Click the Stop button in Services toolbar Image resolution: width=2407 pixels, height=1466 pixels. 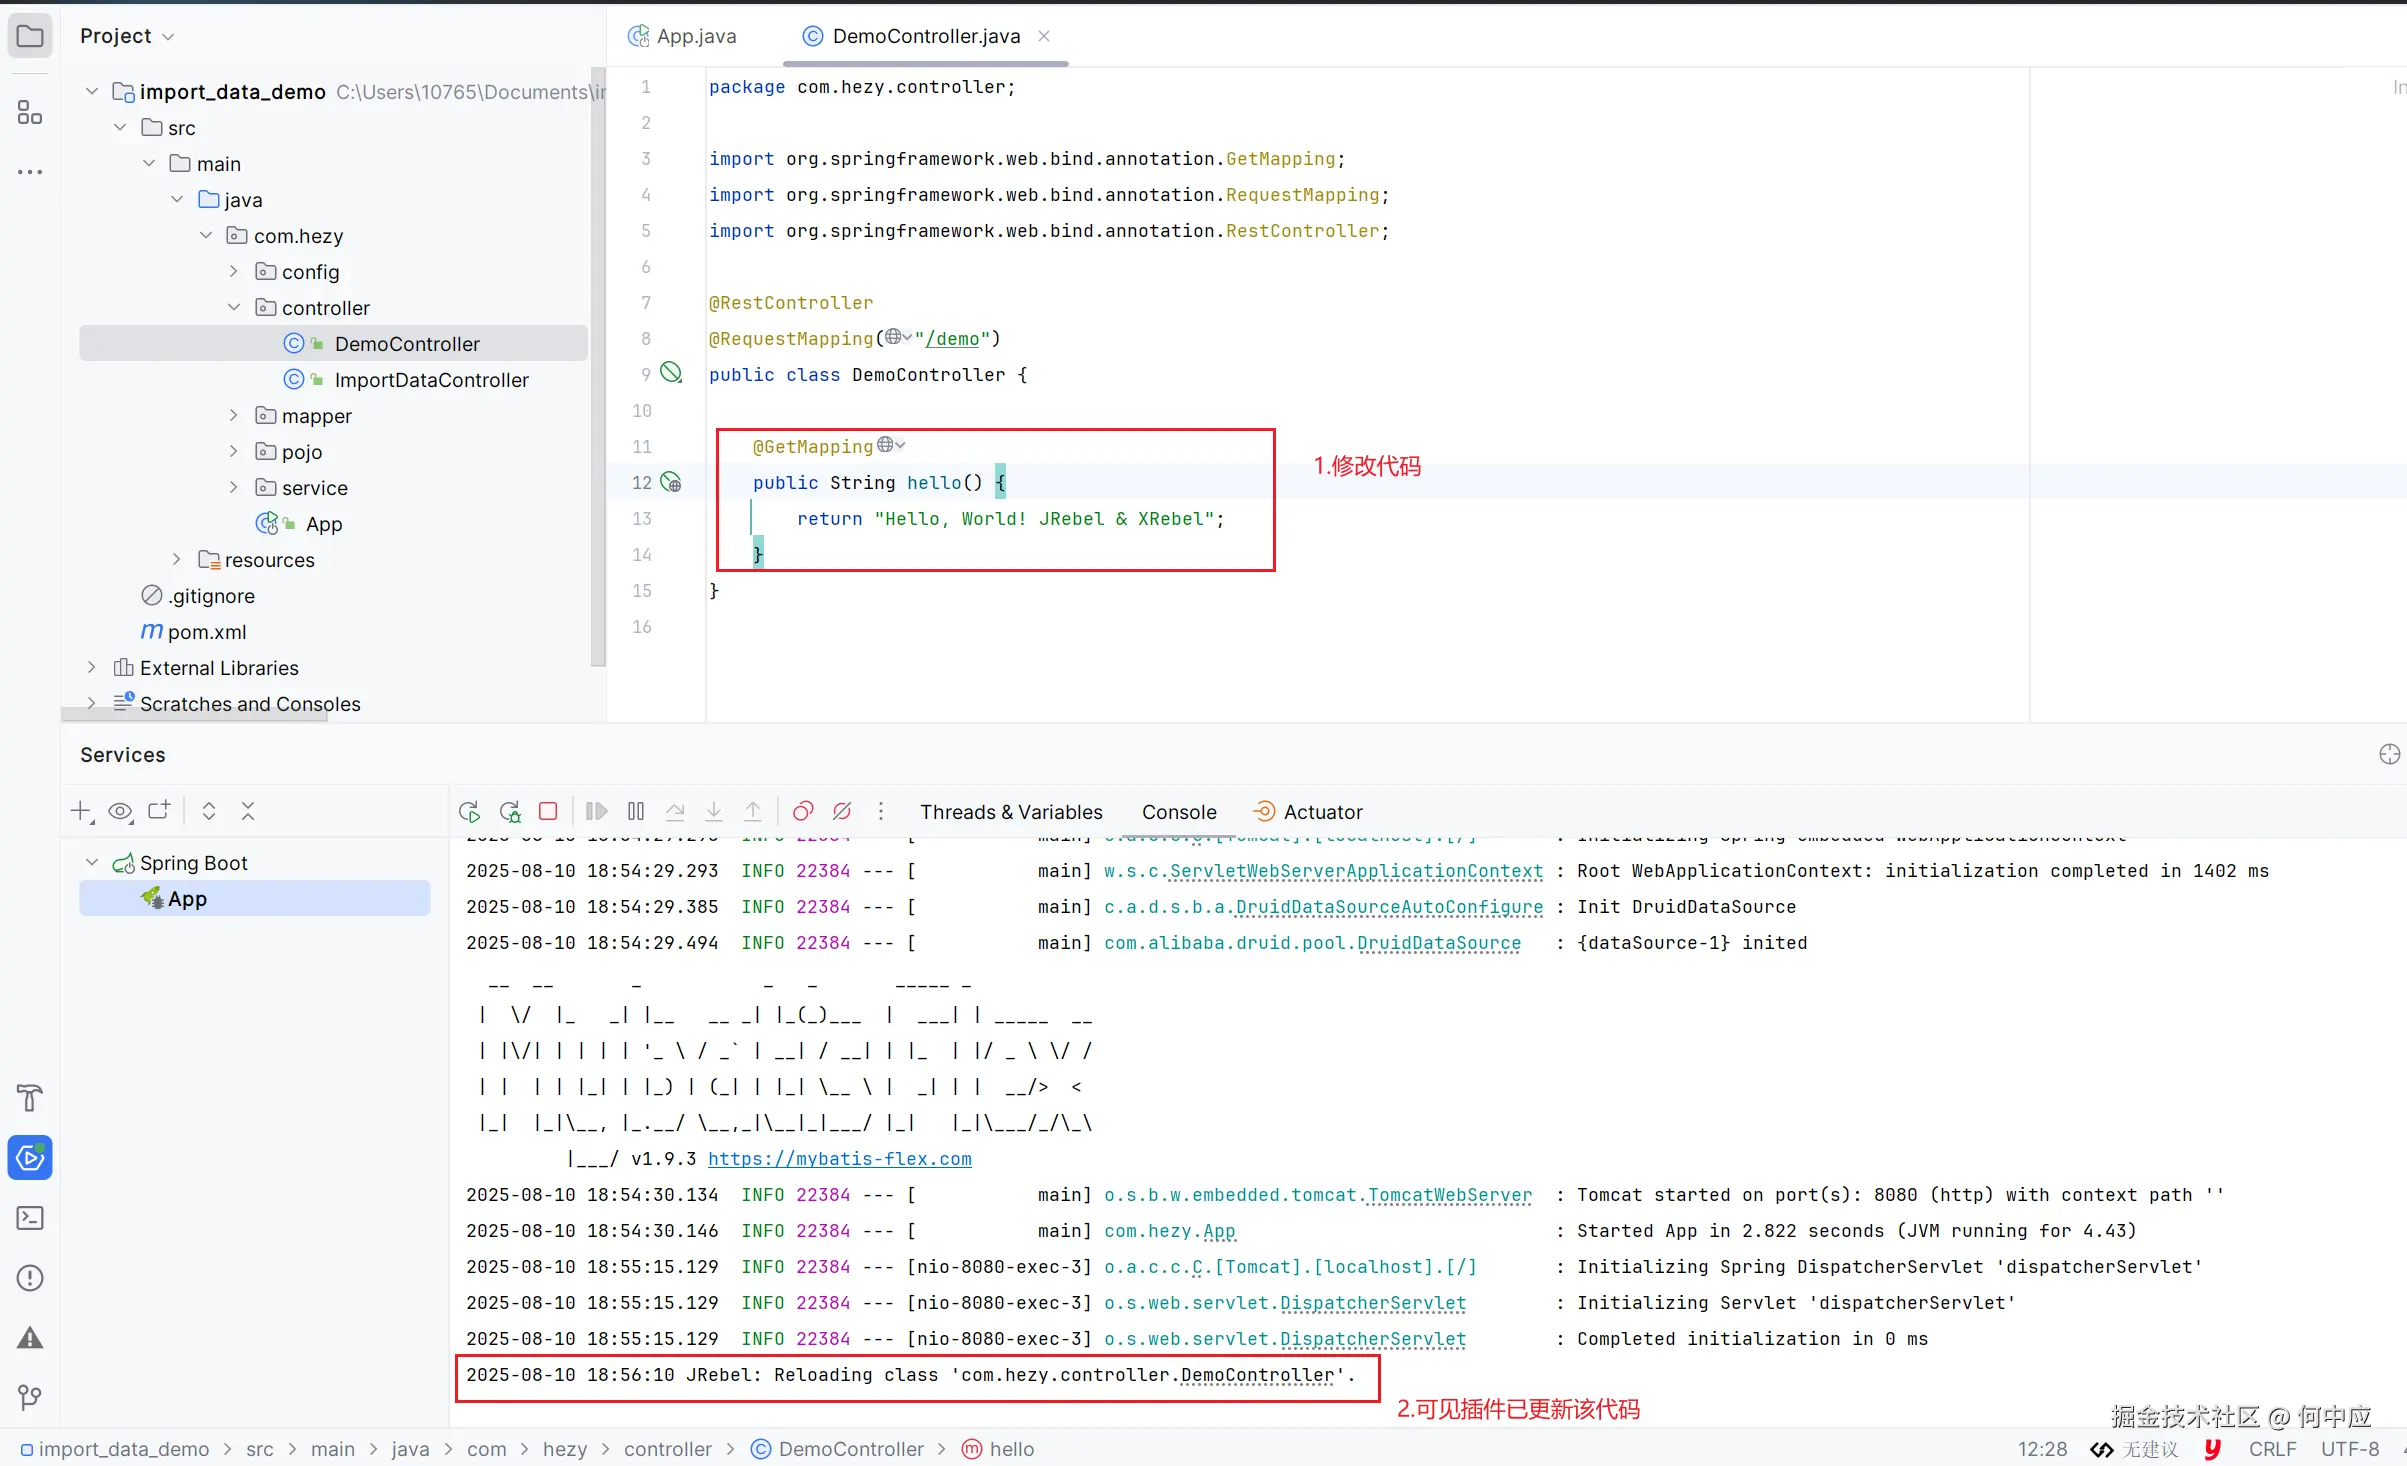tap(548, 811)
